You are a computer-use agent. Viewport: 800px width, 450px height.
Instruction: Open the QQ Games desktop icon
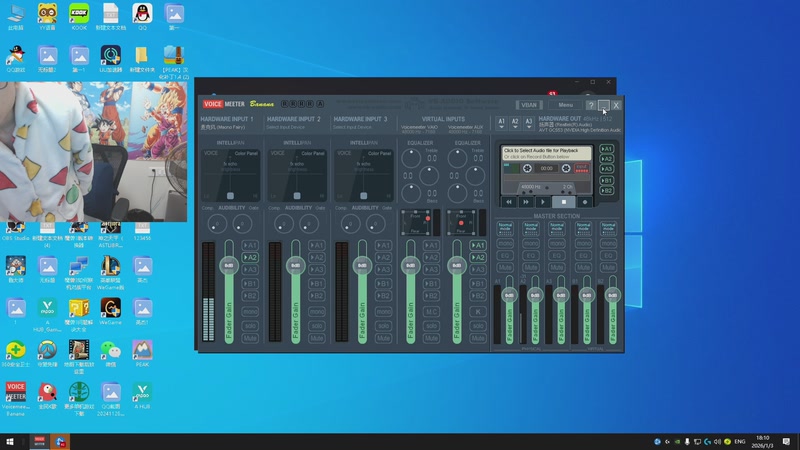(x=16, y=59)
